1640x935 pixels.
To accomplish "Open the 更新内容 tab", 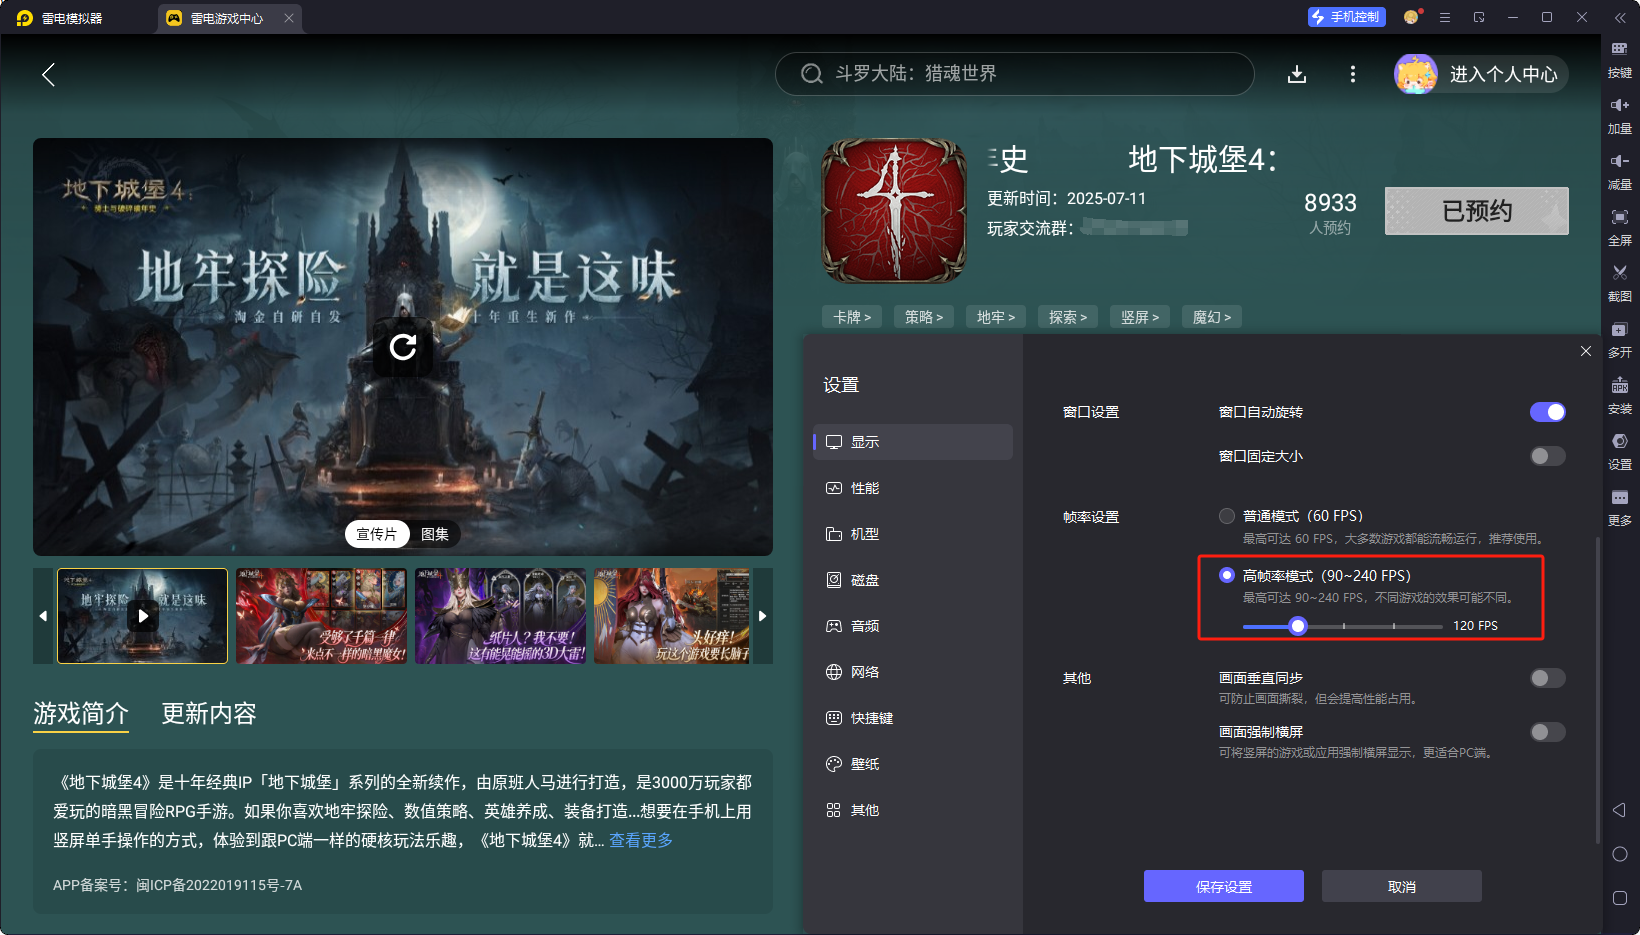I will [209, 714].
